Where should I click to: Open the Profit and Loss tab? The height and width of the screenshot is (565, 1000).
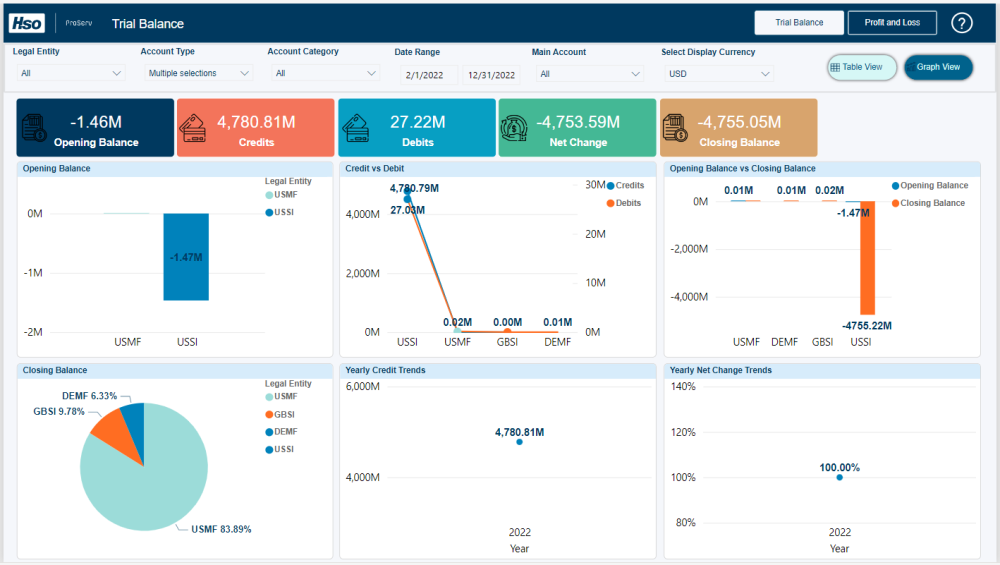tap(892, 22)
